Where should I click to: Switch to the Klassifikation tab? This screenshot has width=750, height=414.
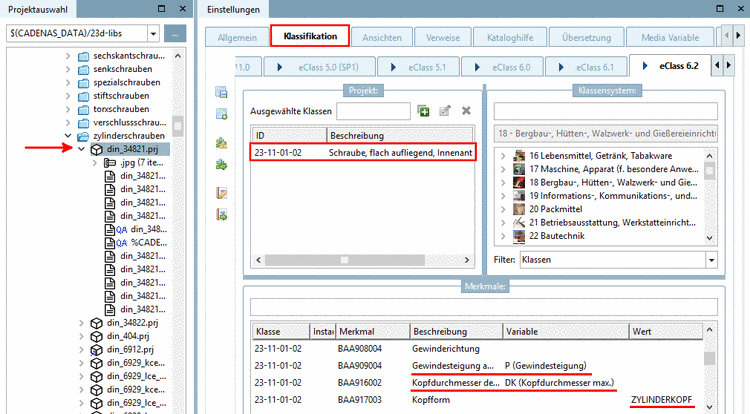click(x=310, y=36)
